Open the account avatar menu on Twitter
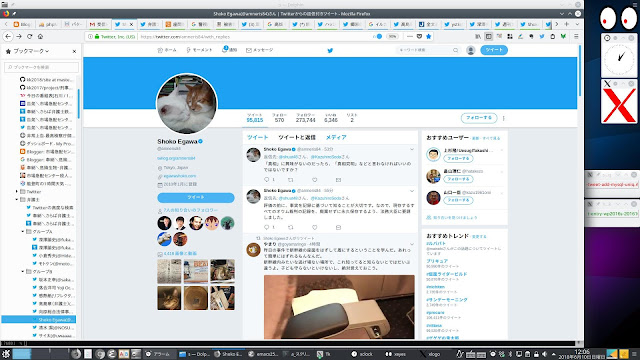640x360 pixels. coord(471,50)
